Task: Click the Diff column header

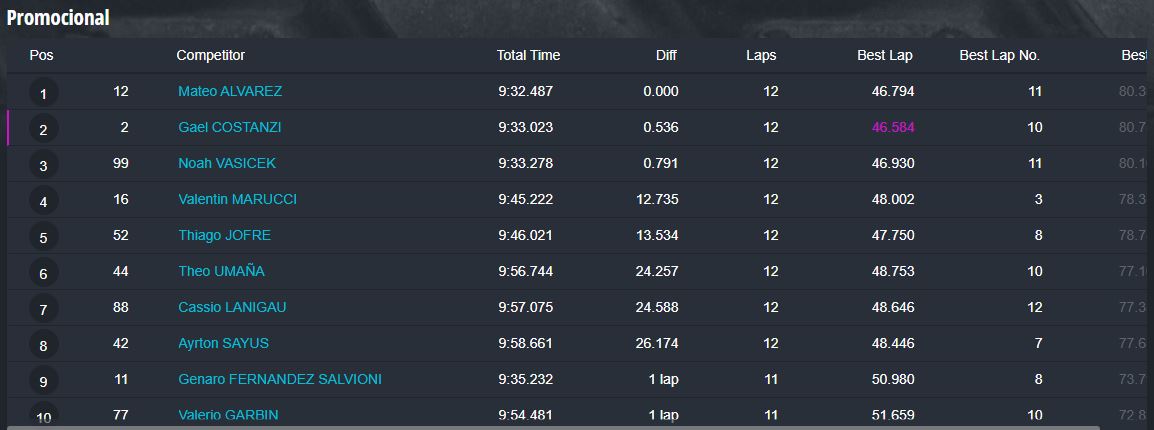Action: [666, 55]
